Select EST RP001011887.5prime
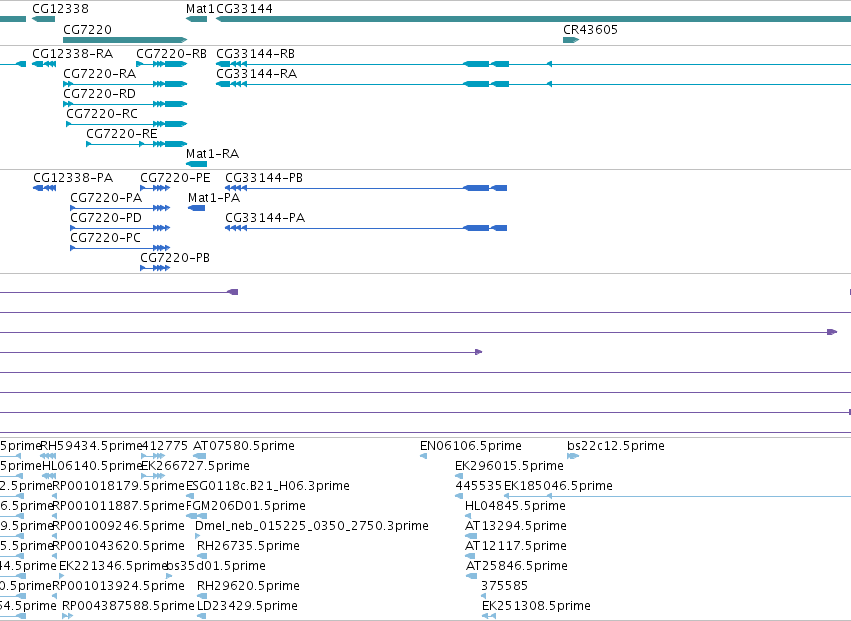 pyautogui.click(x=54, y=516)
